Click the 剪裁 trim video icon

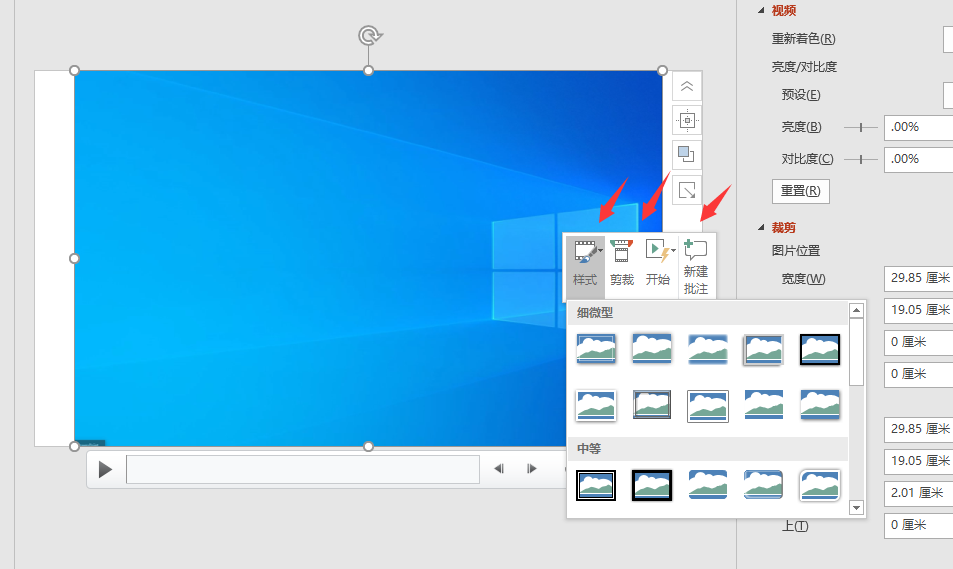[x=622, y=264]
